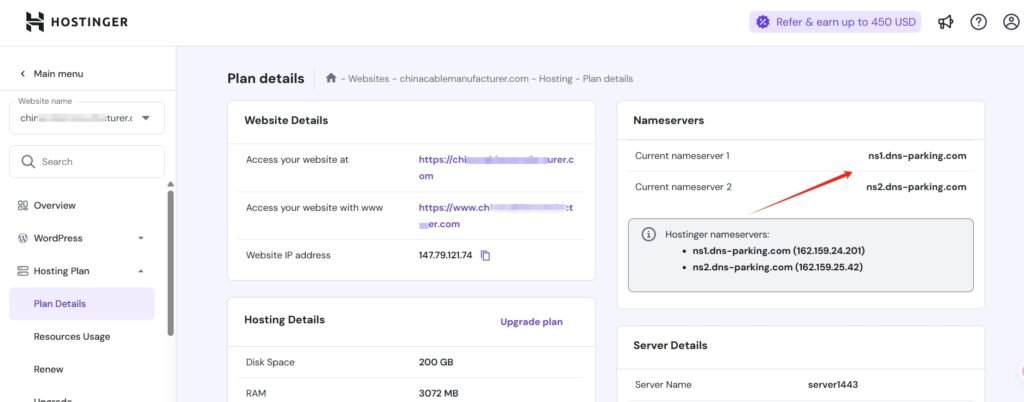1024x402 pixels.
Task: Click the Overview dashboard icon
Action: 23,205
